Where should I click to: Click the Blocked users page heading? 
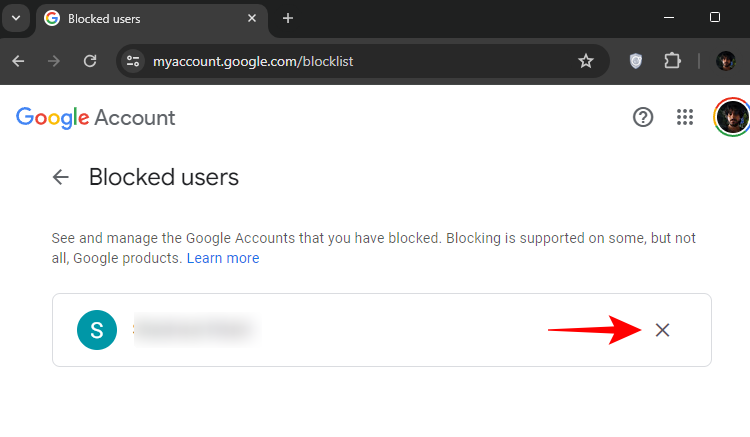(x=164, y=177)
